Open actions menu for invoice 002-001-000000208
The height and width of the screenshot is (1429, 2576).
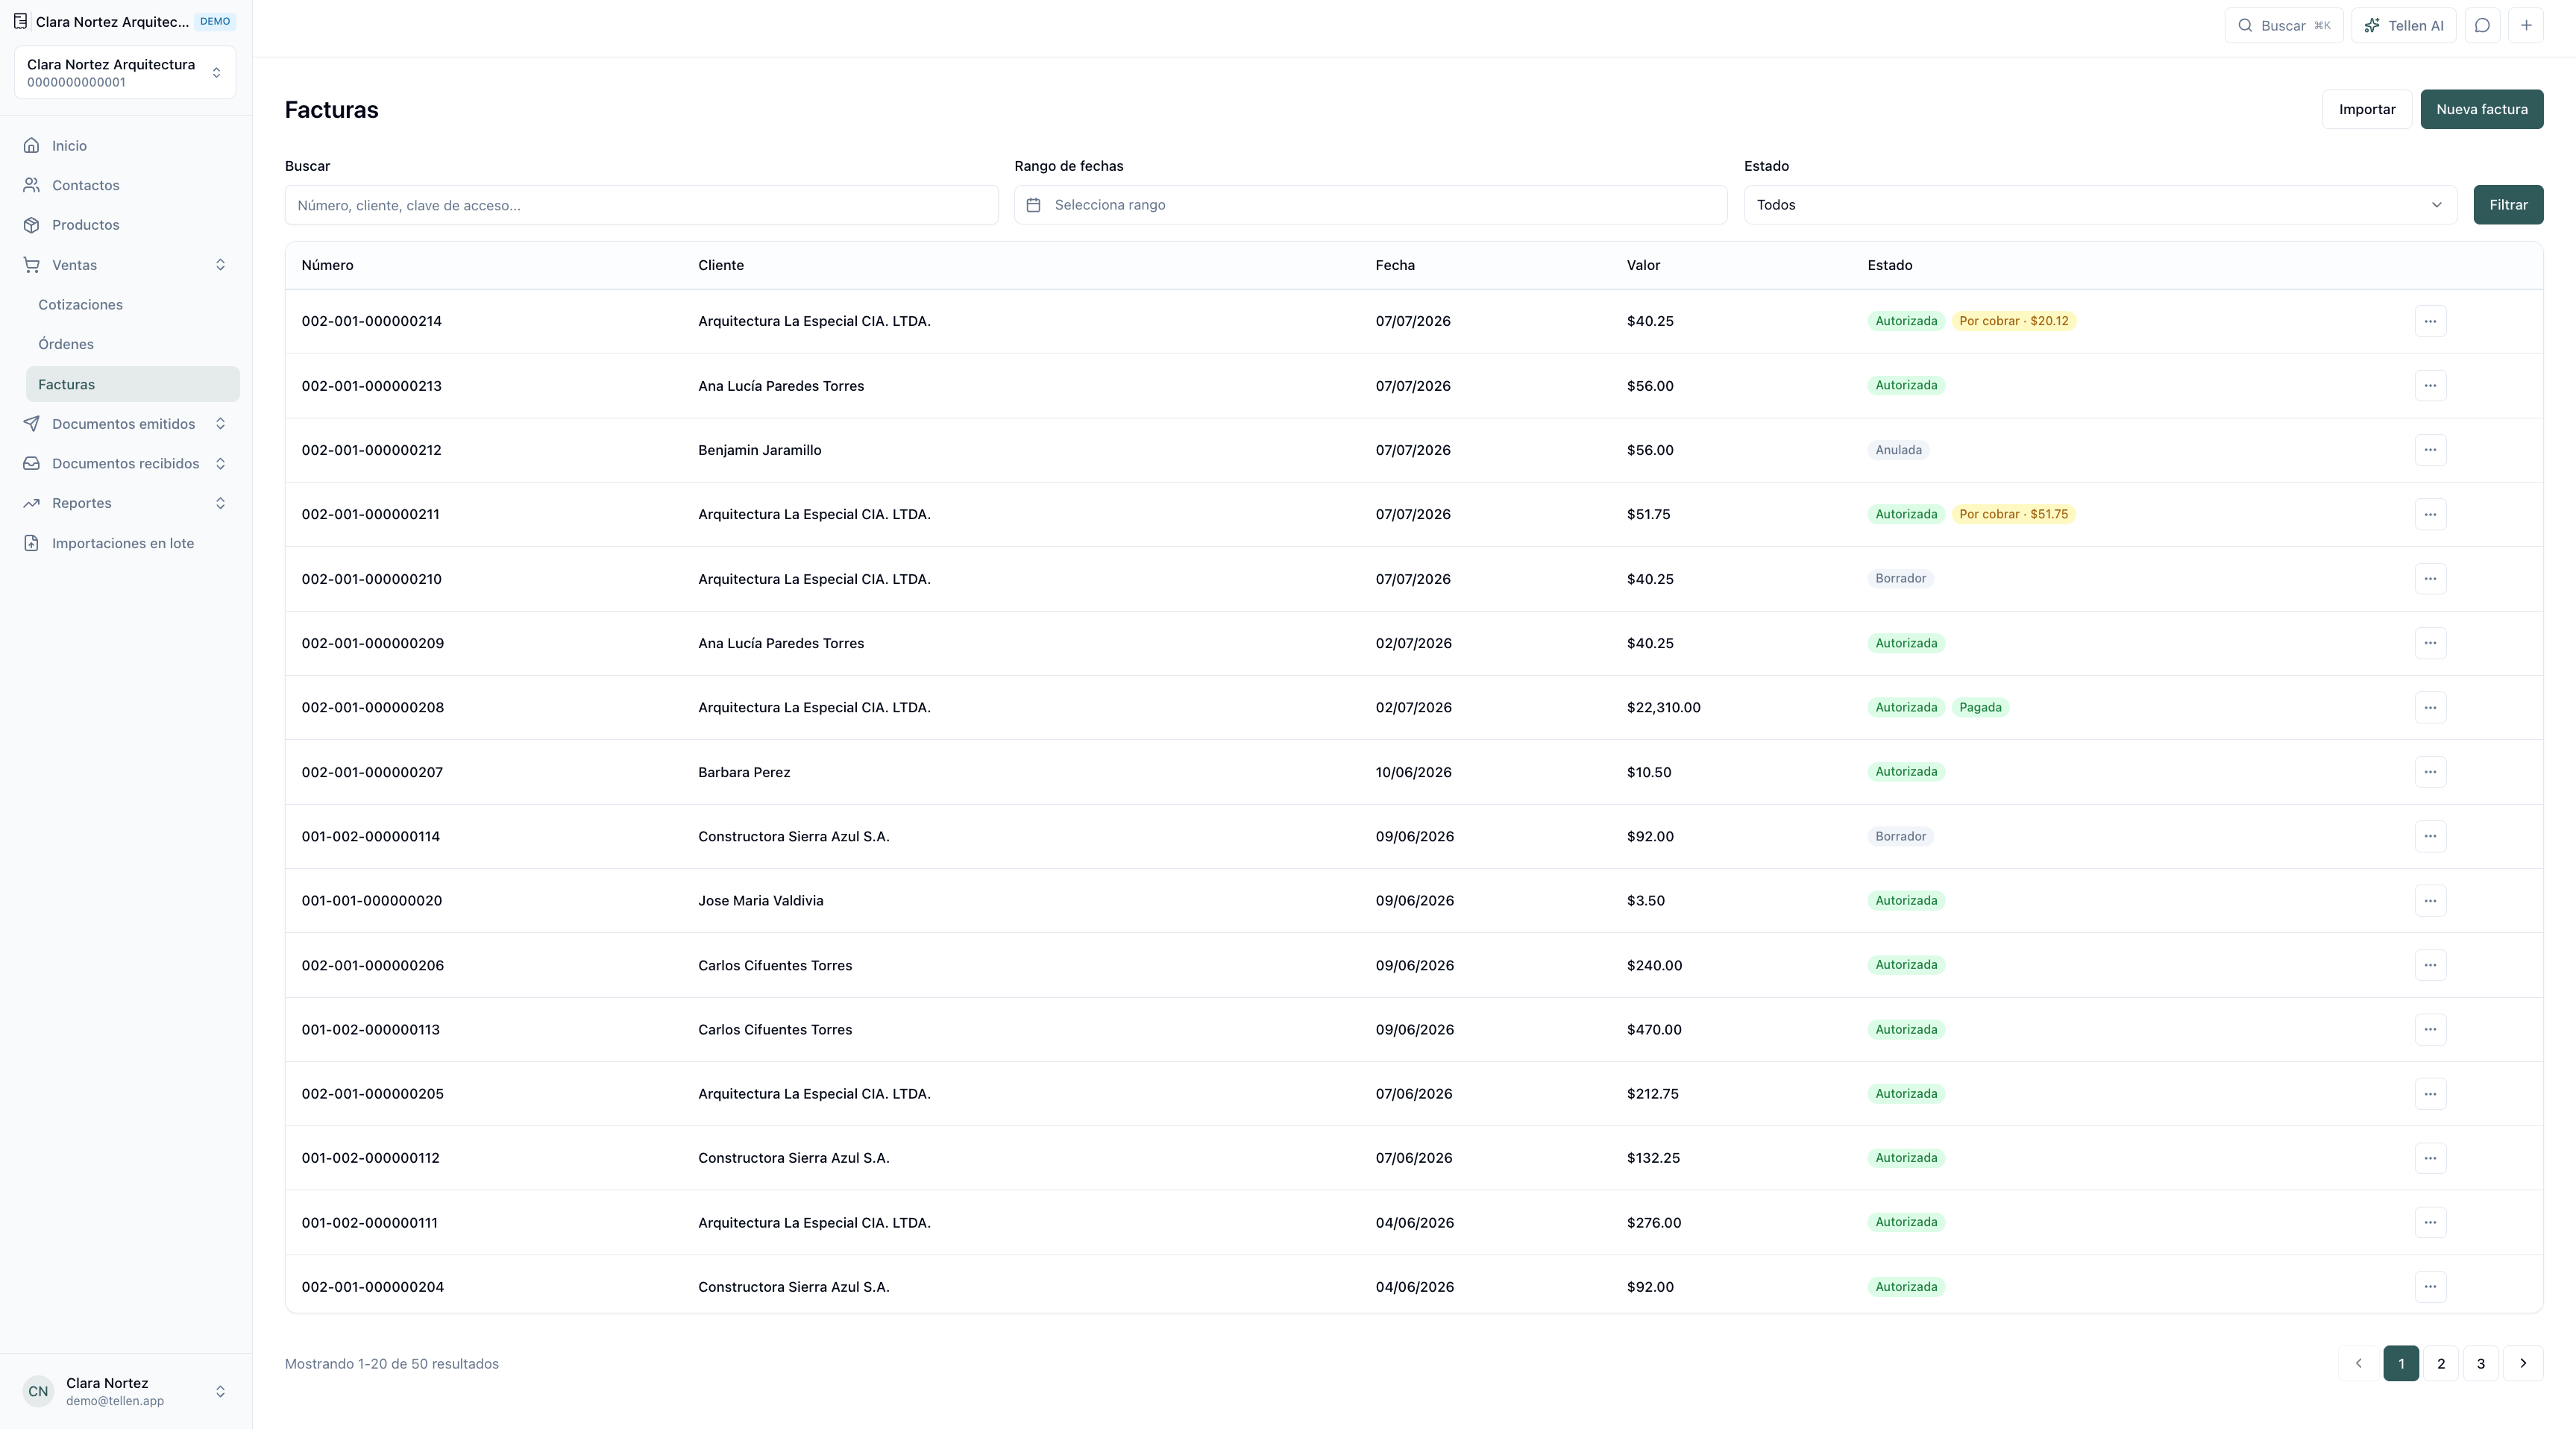click(x=2430, y=708)
